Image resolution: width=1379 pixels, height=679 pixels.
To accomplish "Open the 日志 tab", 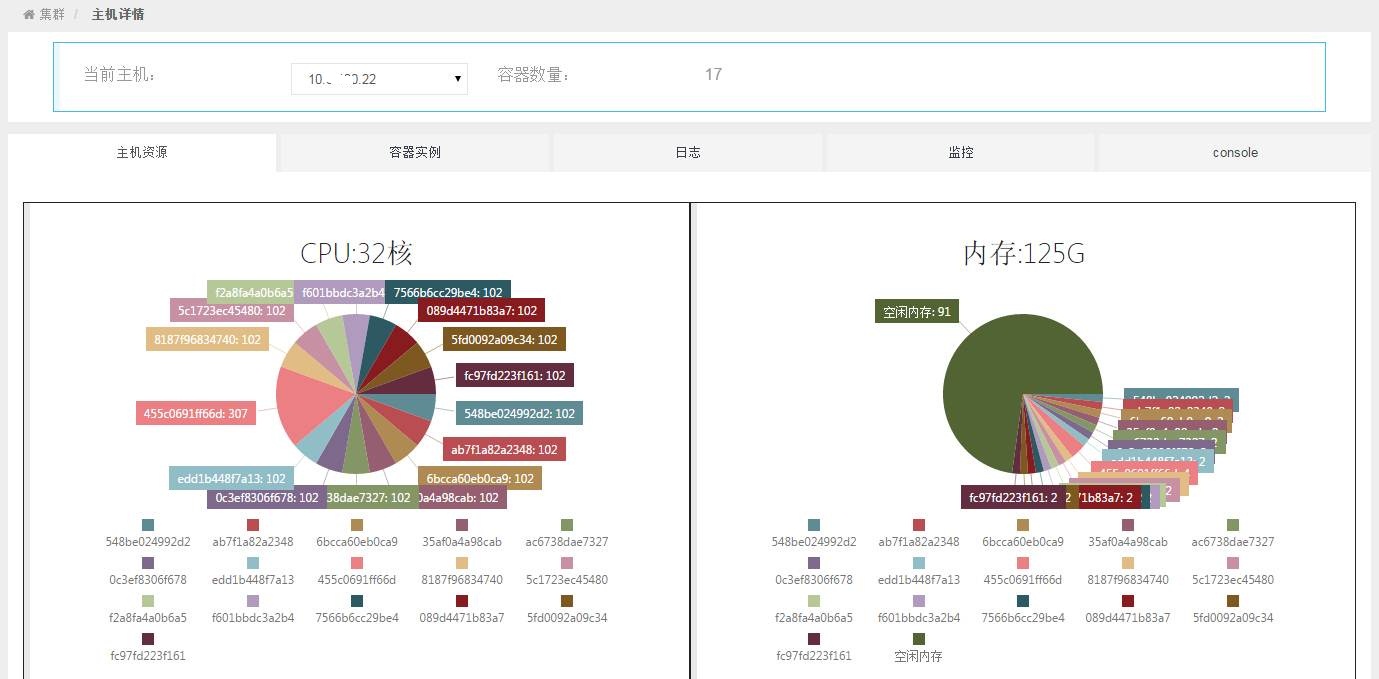I will pyautogui.click(x=688, y=153).
